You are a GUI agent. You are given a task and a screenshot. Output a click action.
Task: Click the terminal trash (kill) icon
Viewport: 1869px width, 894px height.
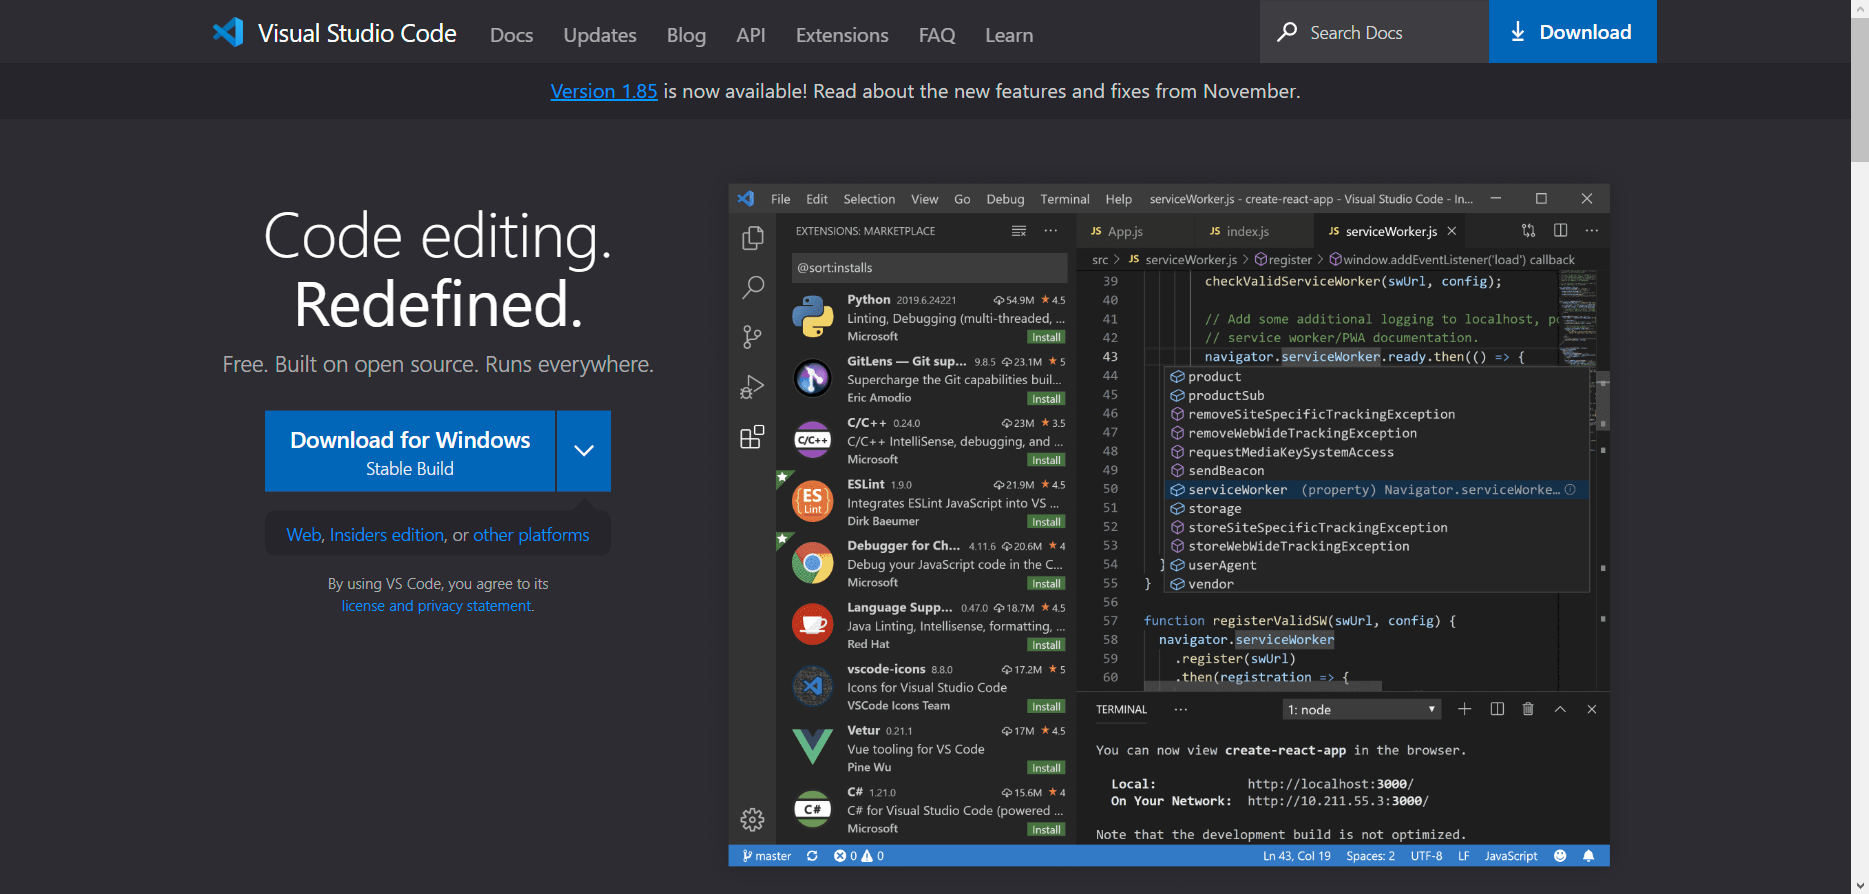pos(1528,709)
